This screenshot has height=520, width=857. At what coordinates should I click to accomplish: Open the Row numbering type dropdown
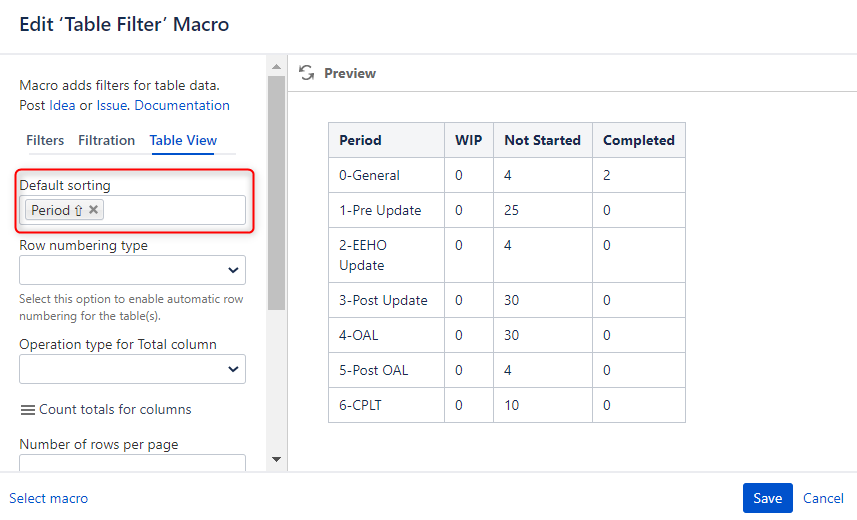coord(132,270)
